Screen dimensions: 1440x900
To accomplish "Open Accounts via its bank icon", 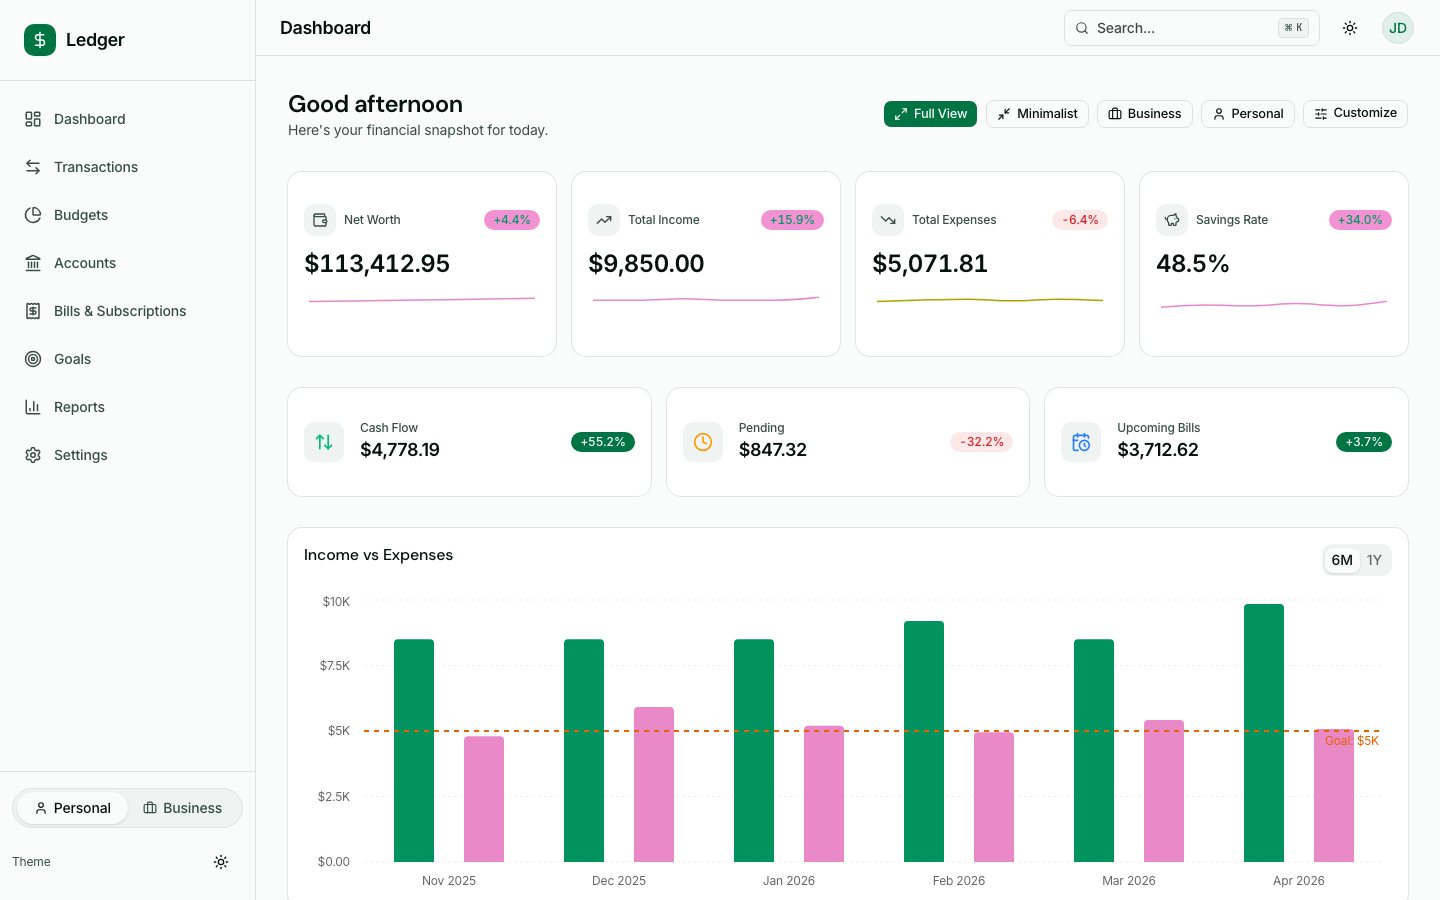I will [33, 262].
